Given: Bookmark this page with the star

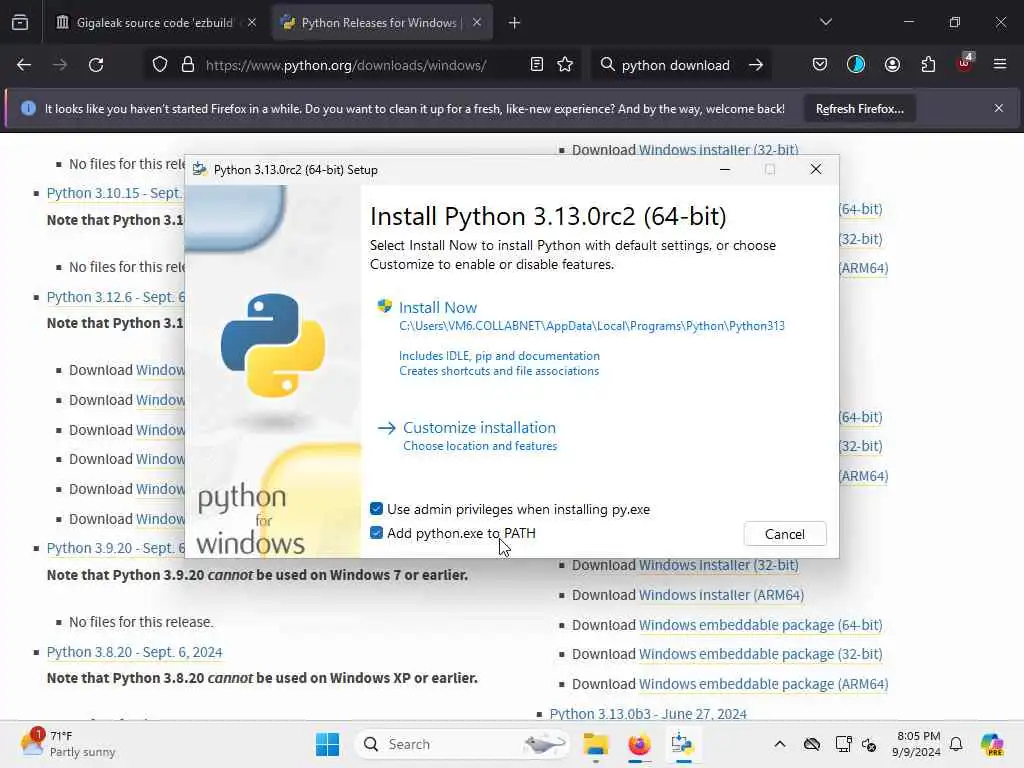Looking at the screenshot, I should point(565,65).
